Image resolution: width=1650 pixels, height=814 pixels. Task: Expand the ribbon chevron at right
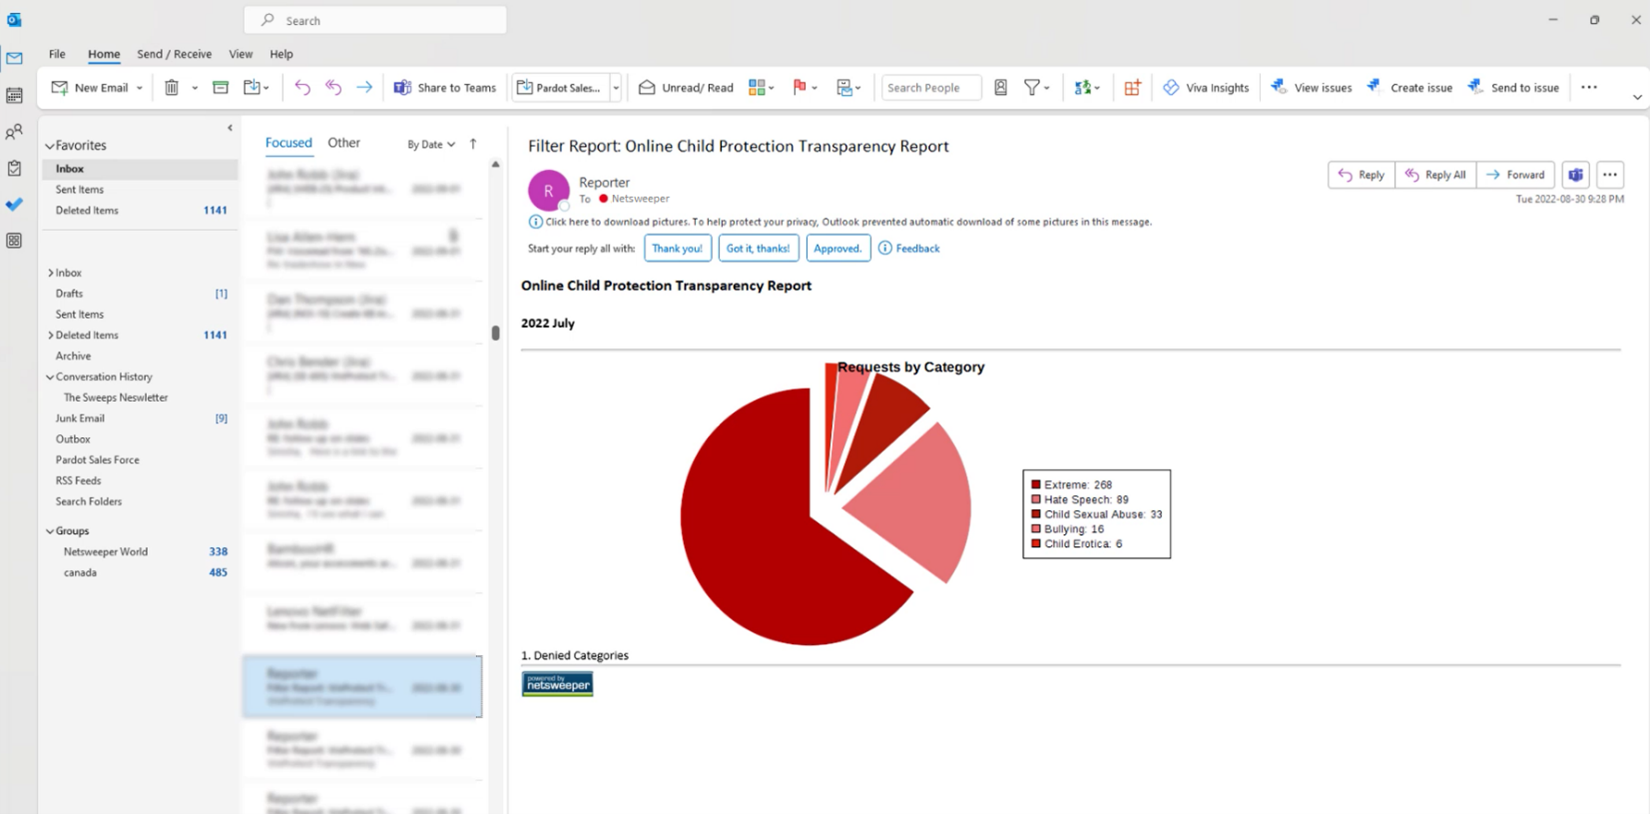(1637, 97)
